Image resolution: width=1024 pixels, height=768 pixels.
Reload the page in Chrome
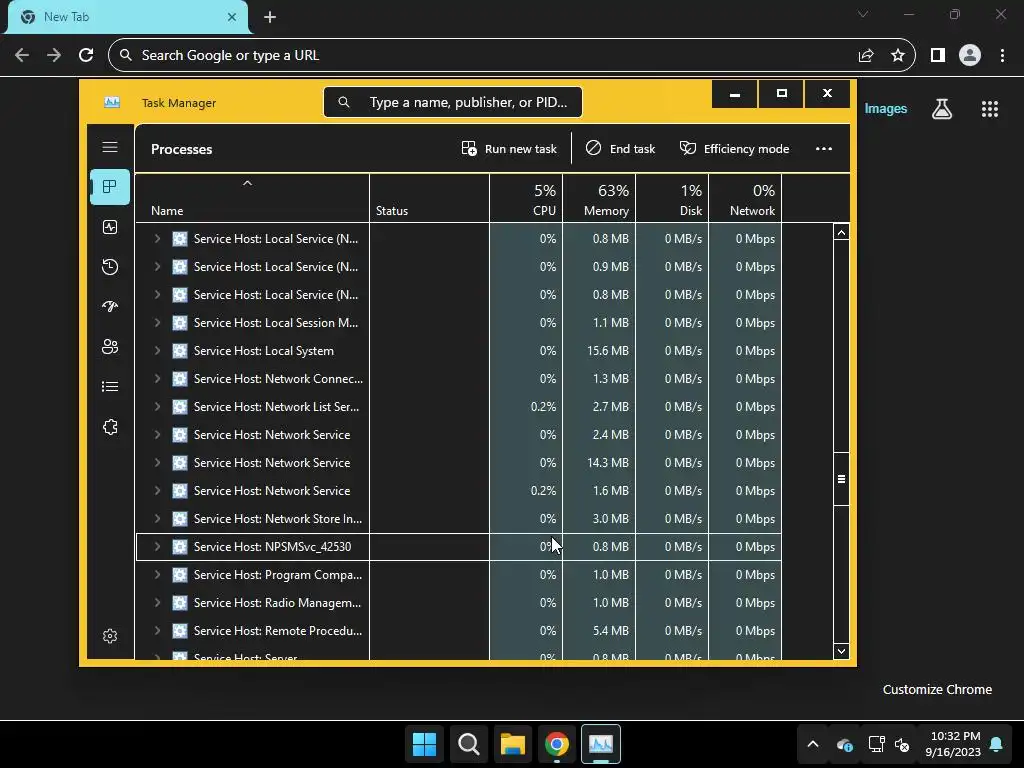click(86, 56)
